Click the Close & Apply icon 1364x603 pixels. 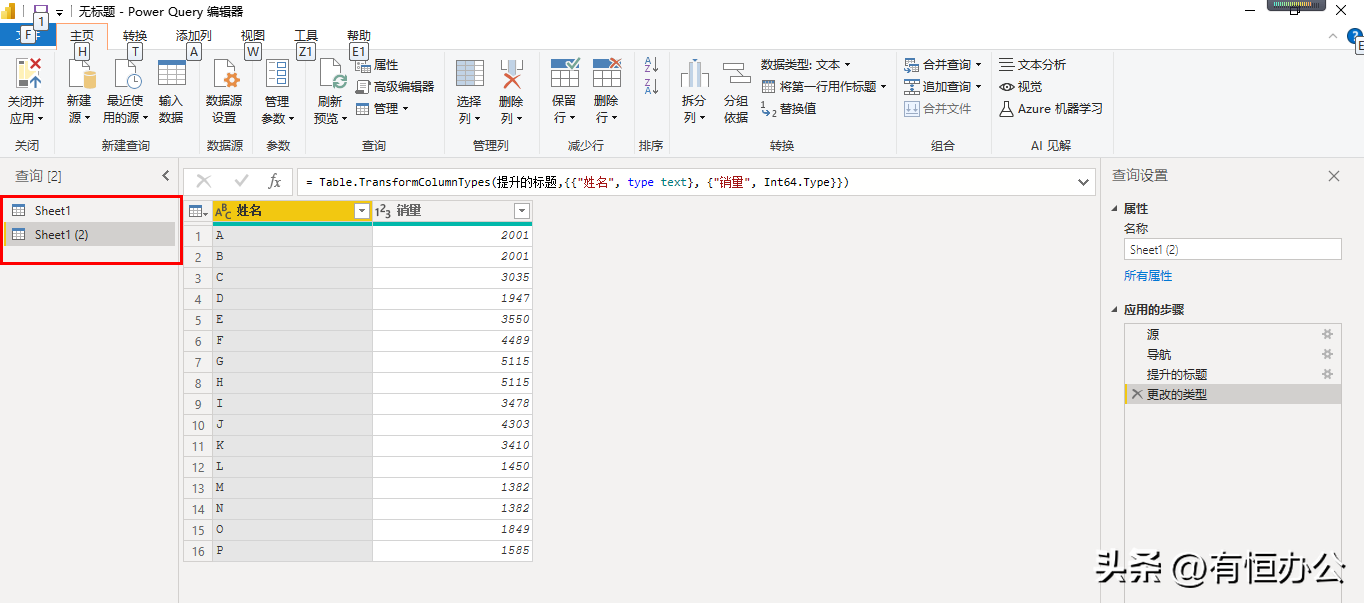pyautogui.click(x=27, y=75)
